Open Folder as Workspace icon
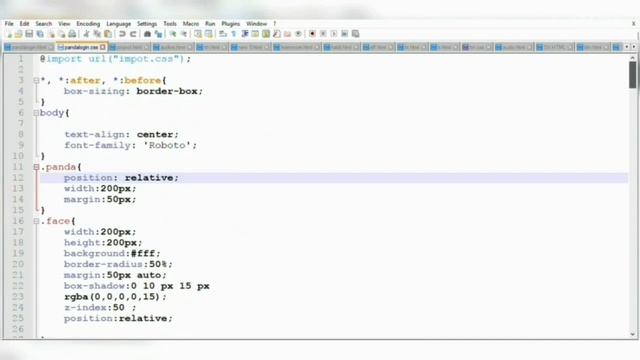 [x=287, y=34]
